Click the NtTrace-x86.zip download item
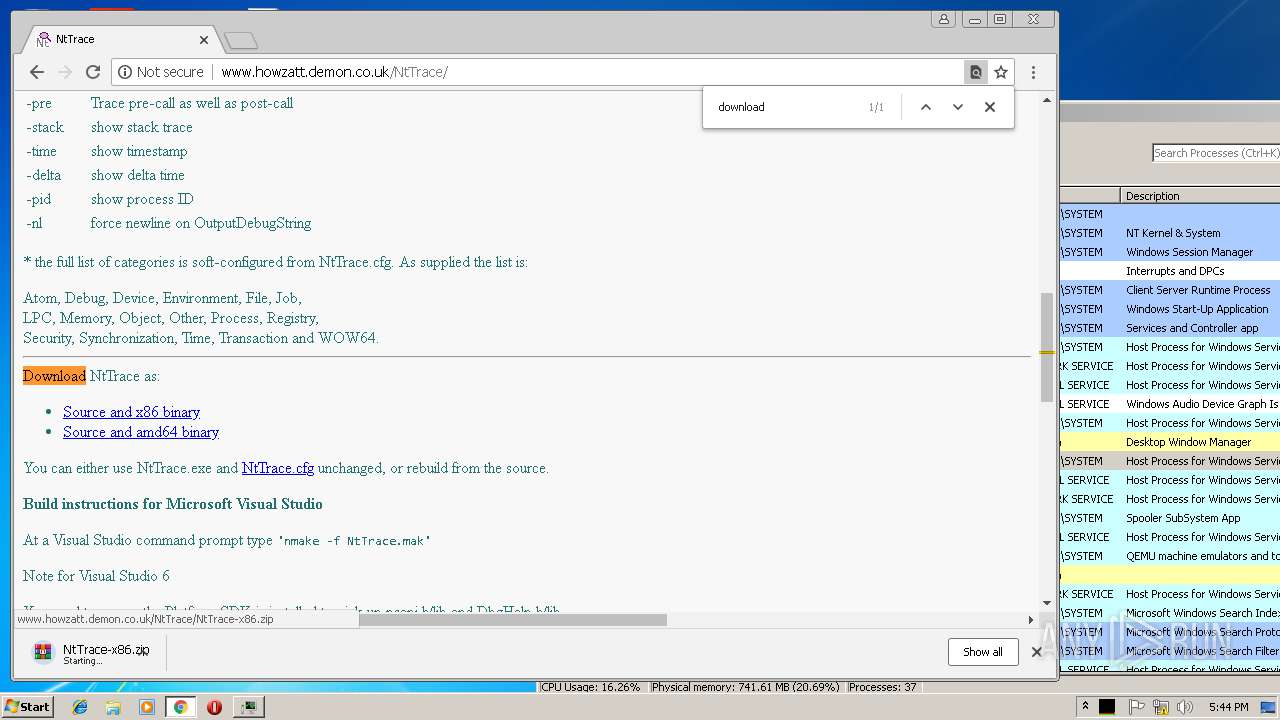Screen dimensions: 1280x720 tap(92, 653)
